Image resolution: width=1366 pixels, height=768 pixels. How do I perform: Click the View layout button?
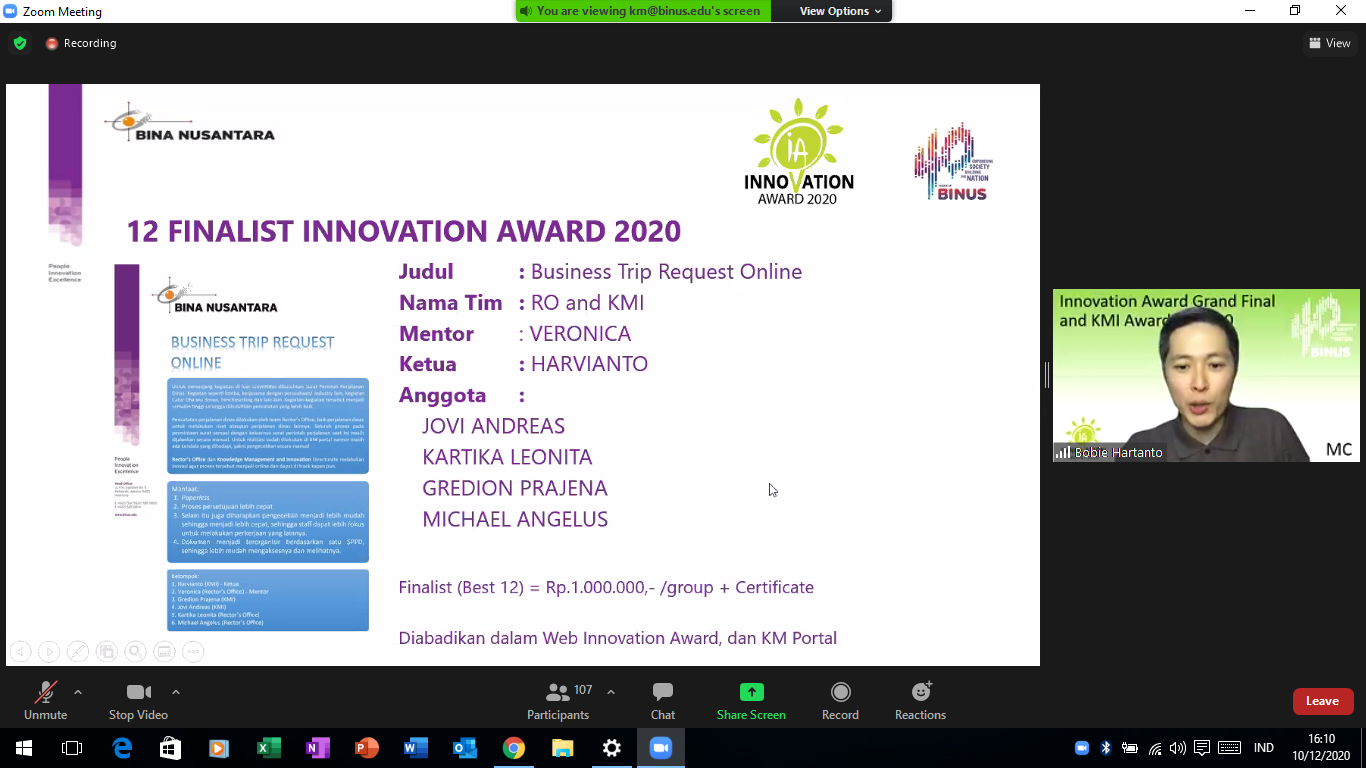pyautogui.click(x=1330, y=43)
